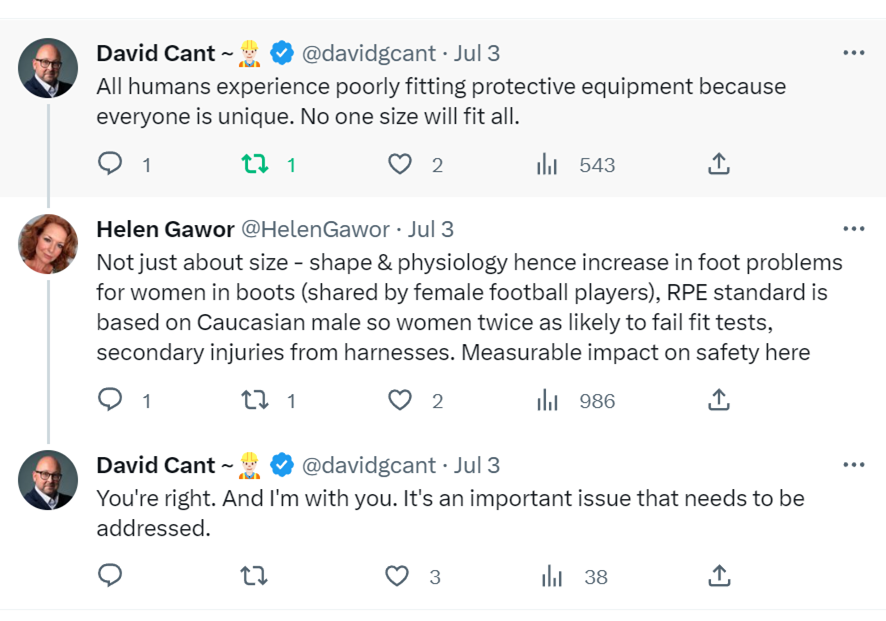Click the Jul 3 timestamp on Helen's tweet
886x621 pixels.
pos(432,228)
